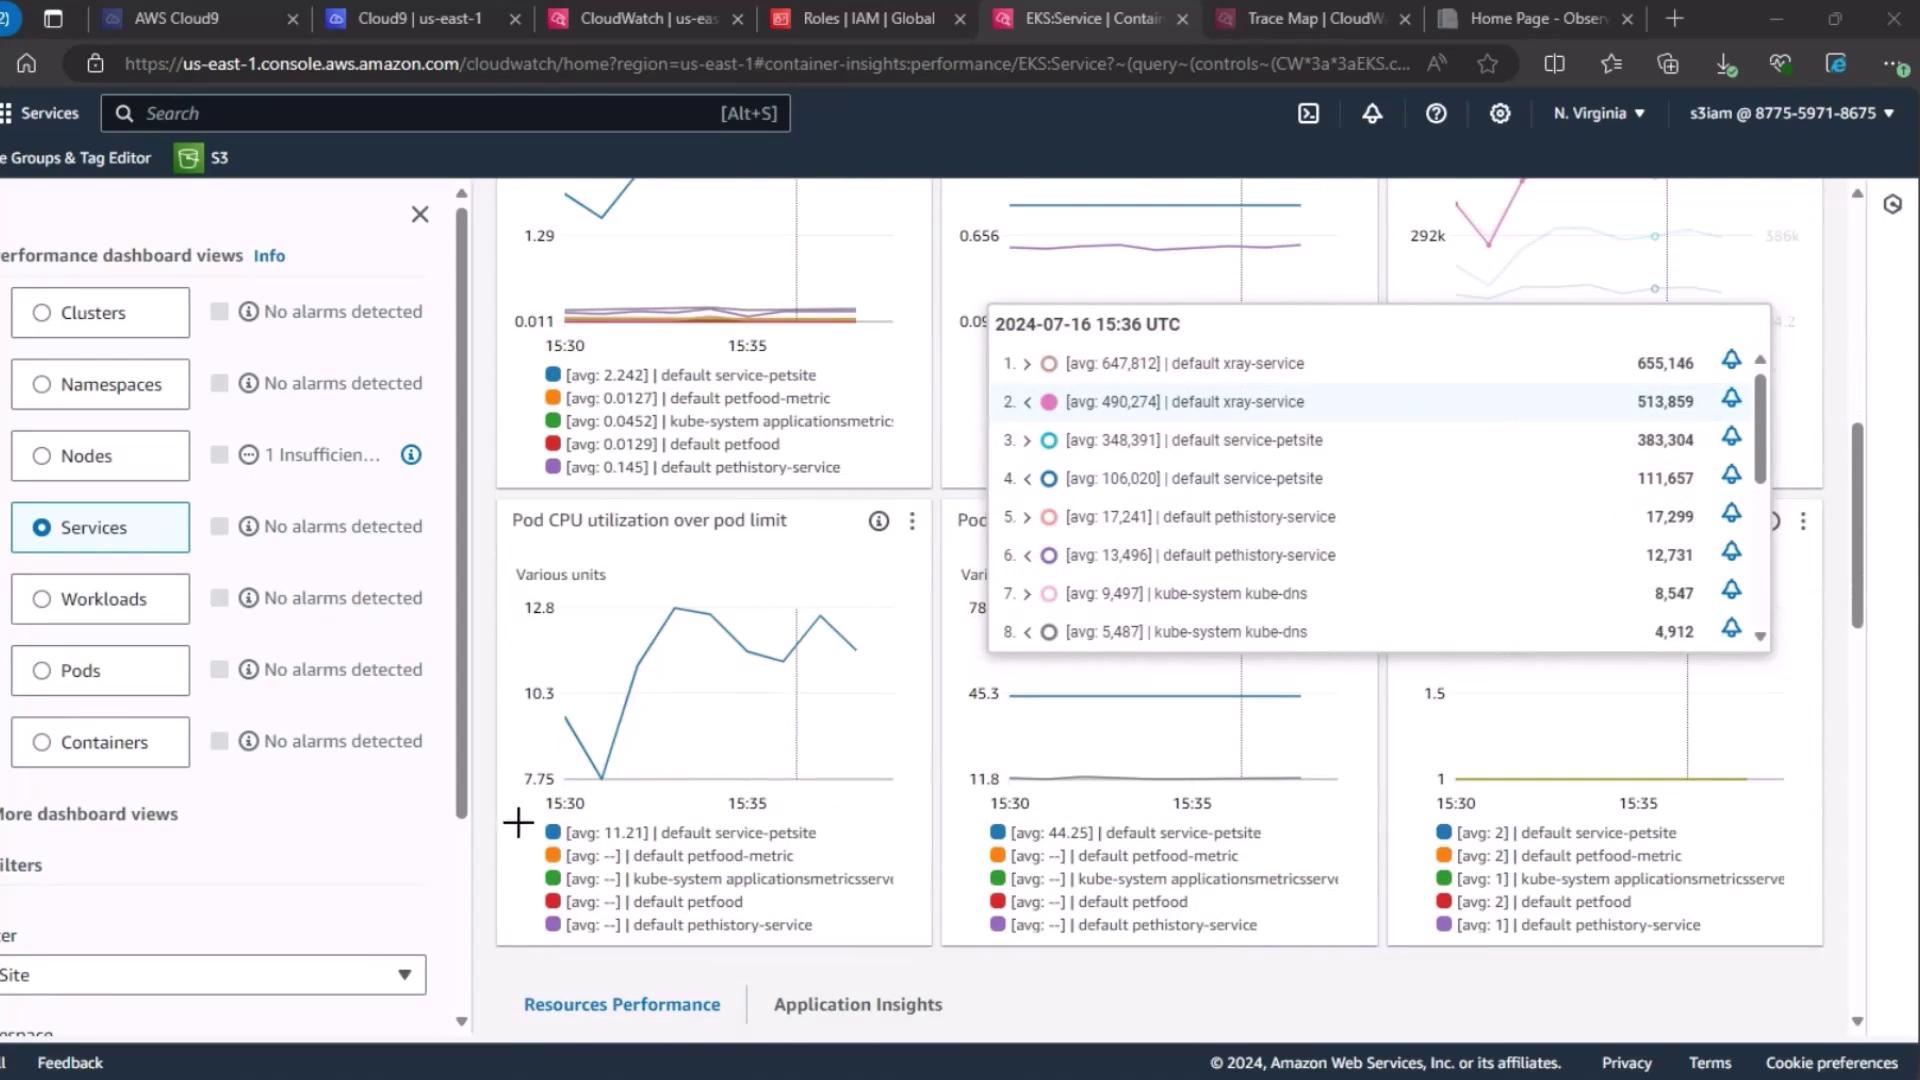Collapse row 4 service-petsite chevron

[x=1027, y=479]
